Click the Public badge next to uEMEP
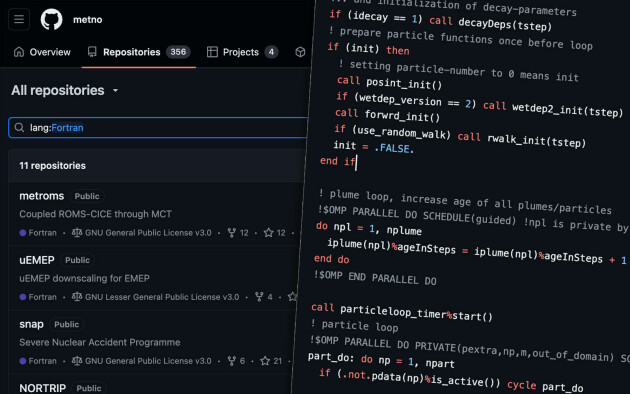Viewport: 630px width, 394px height. tap(77, 260)
